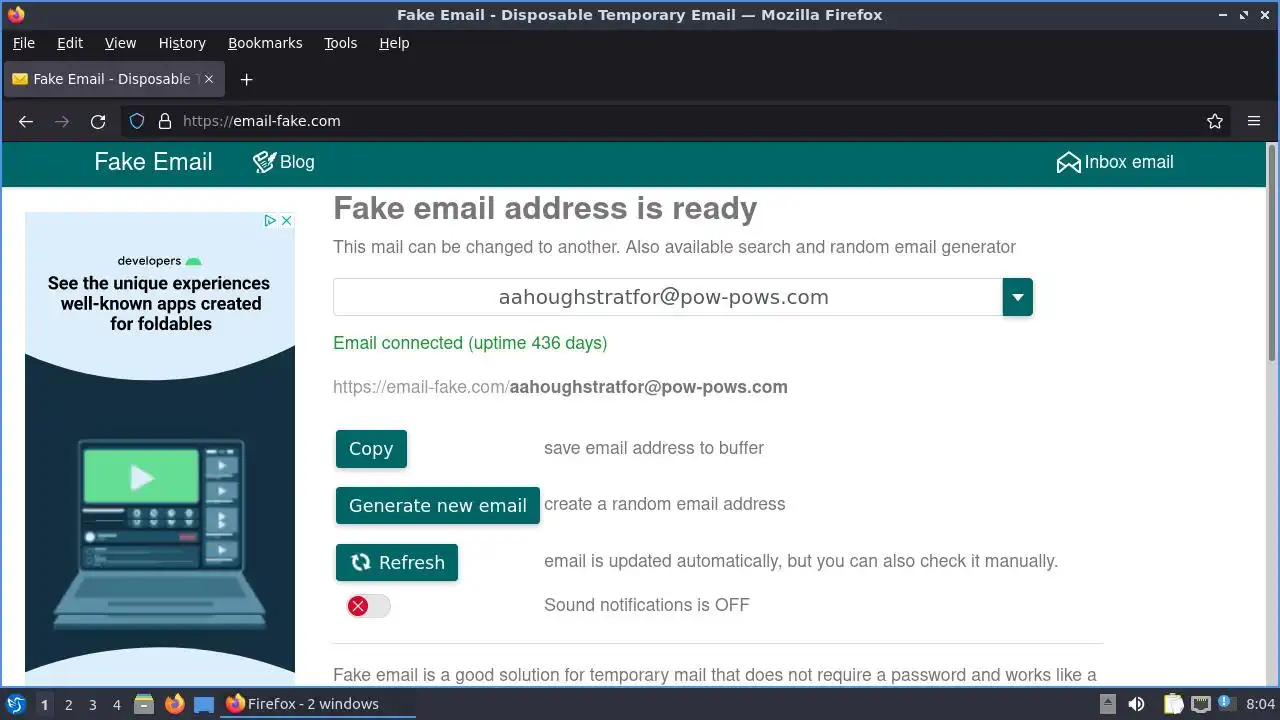Switch to workspace 1
The width and height of the screenshot is (1280, 720).
(44, 705)
